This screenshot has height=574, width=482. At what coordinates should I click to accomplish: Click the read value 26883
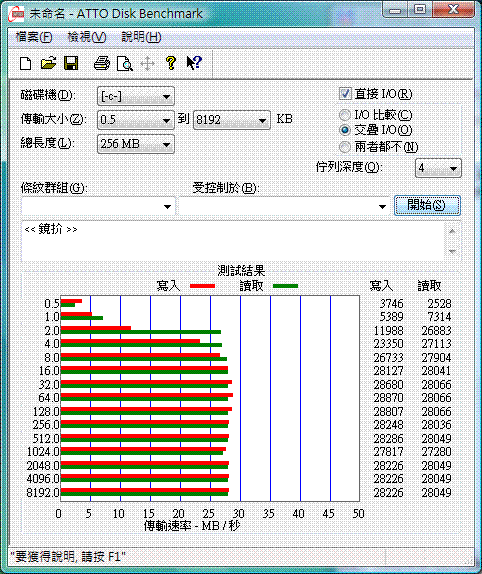point(436,331)
